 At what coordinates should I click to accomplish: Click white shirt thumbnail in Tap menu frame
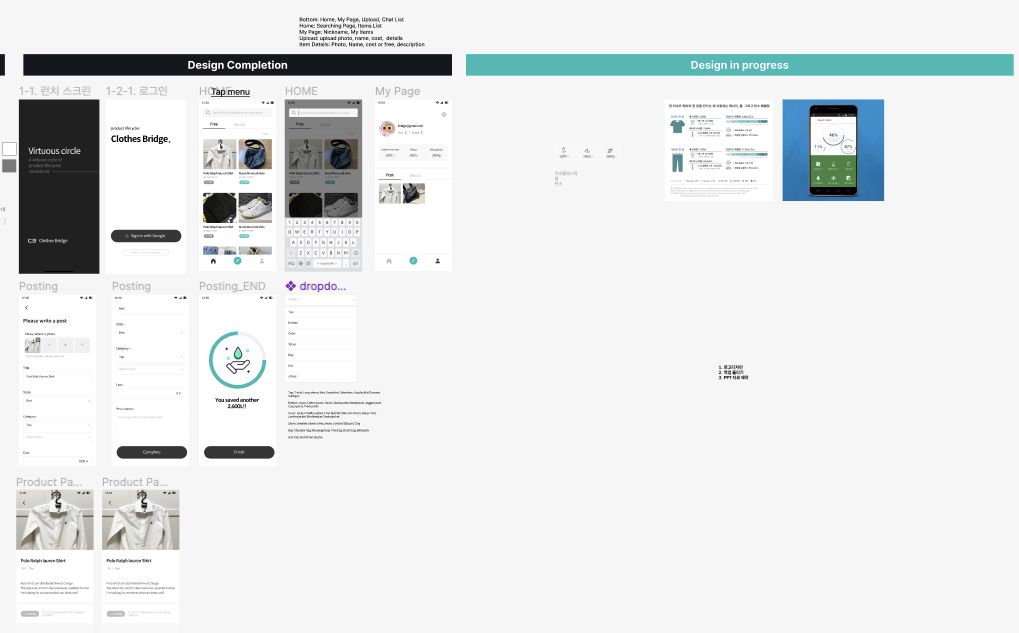[x=220, y=154]
